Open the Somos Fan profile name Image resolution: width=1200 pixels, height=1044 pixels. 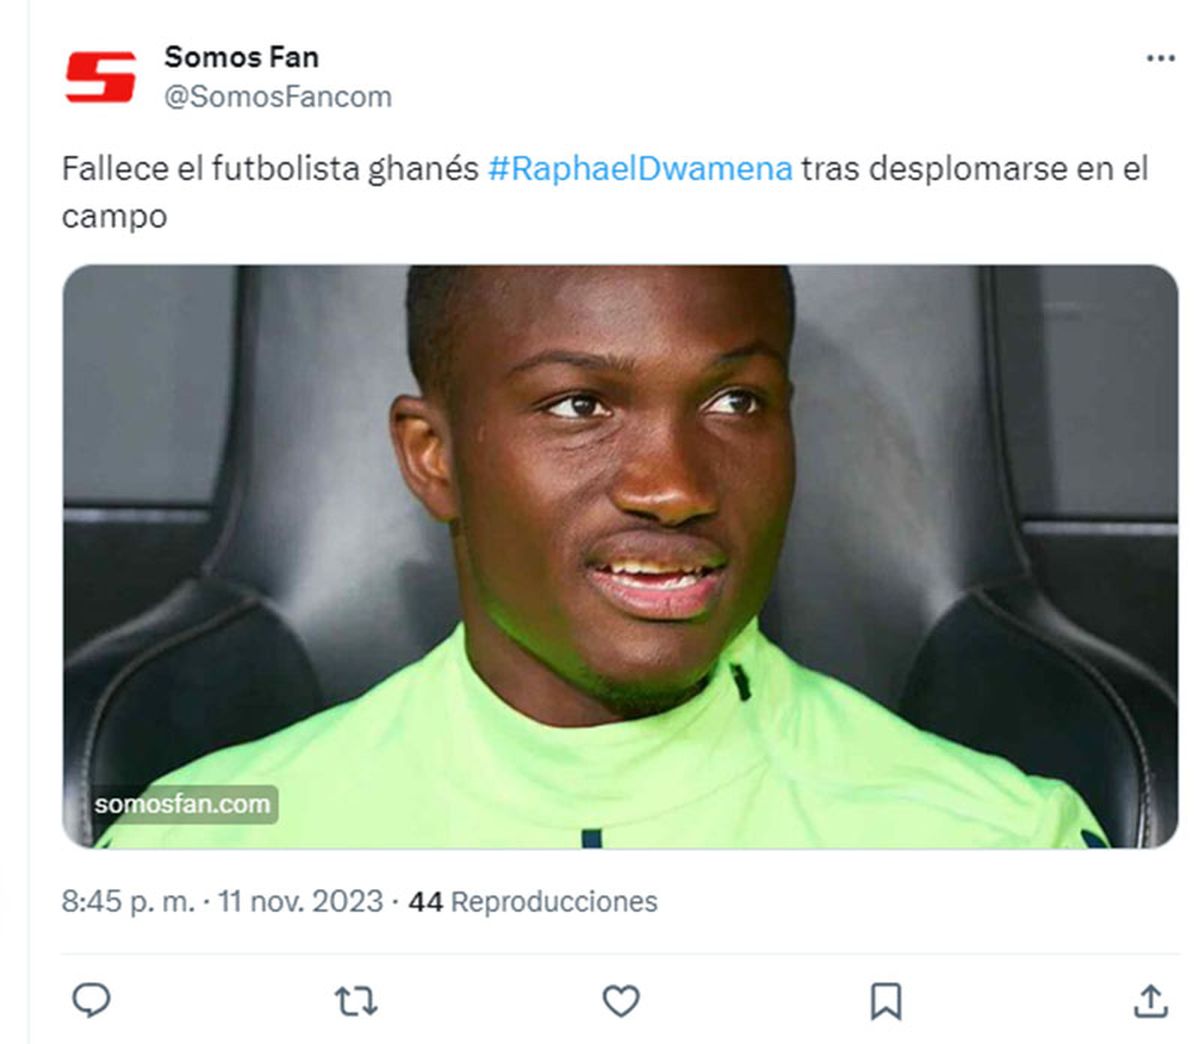[x=241, y=57]
